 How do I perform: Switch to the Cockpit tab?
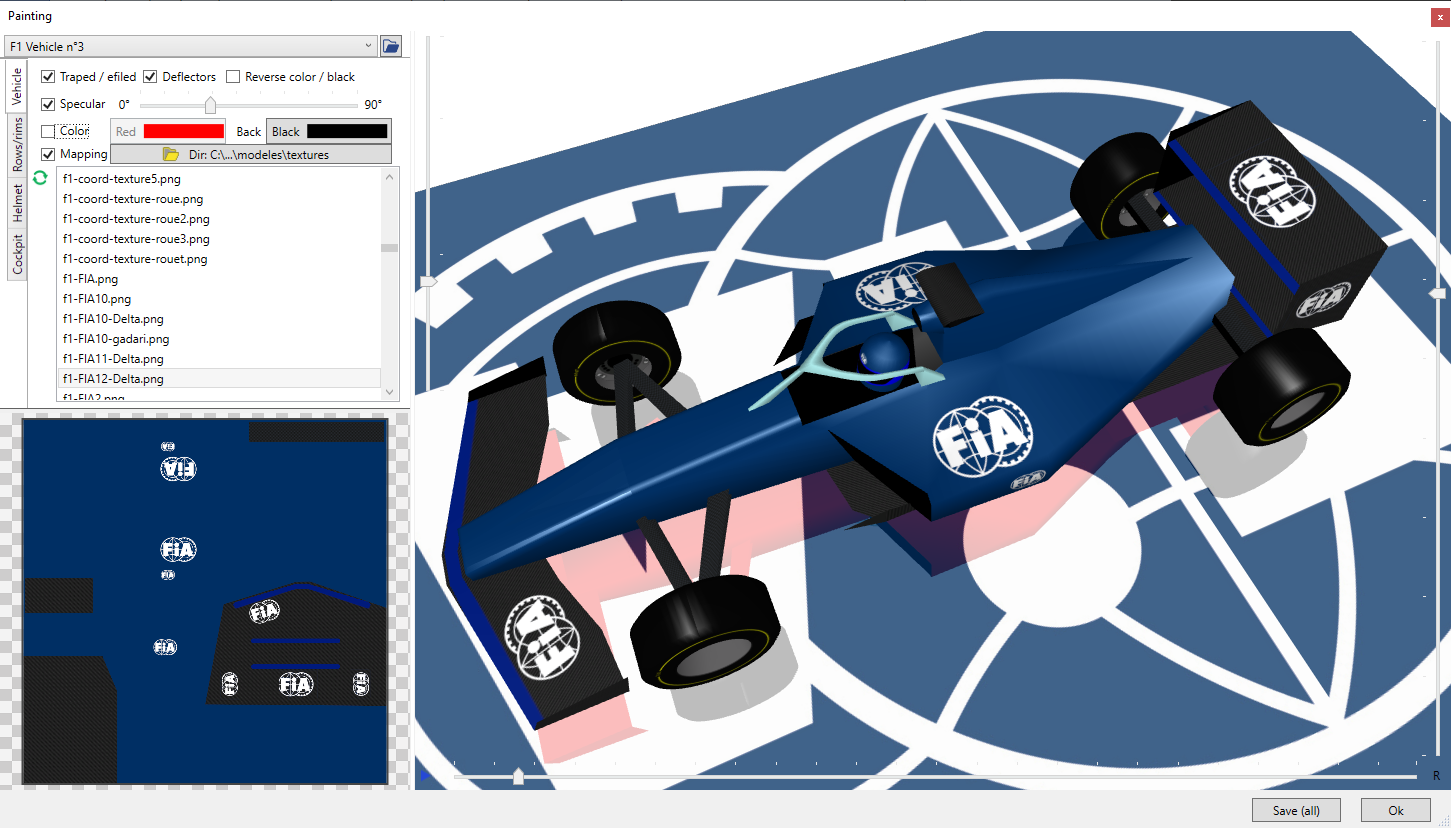(17, 254)
